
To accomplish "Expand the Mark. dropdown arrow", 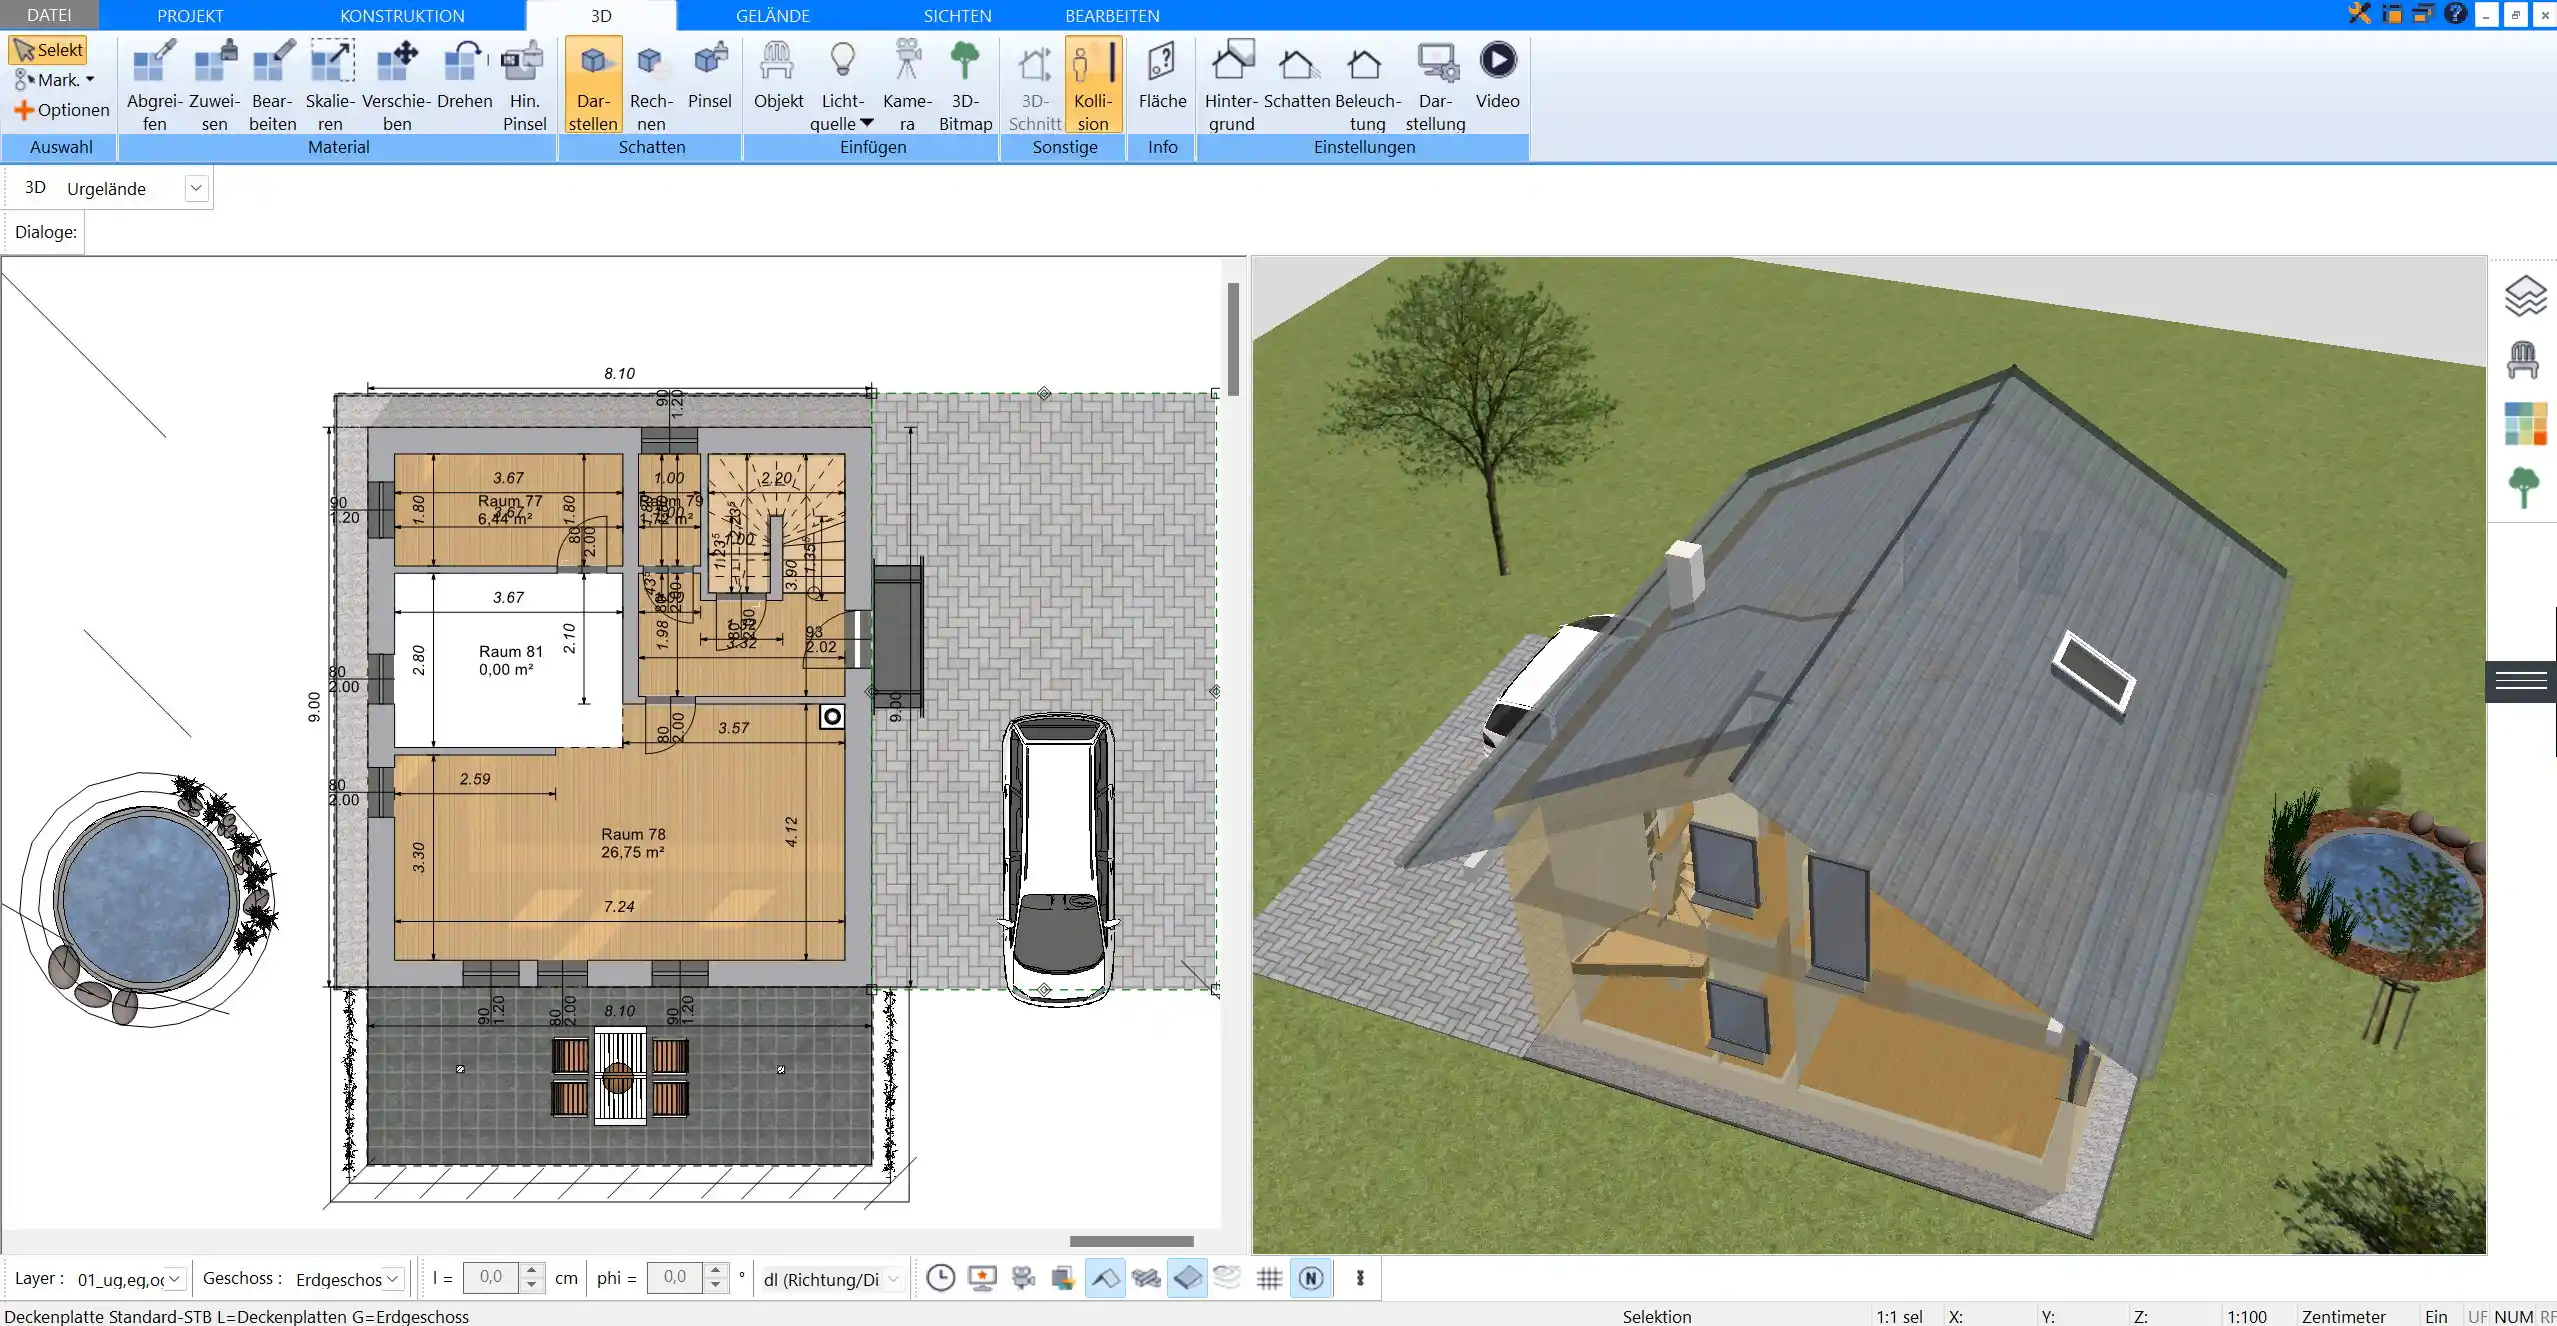I will click(x=90, y=80).
